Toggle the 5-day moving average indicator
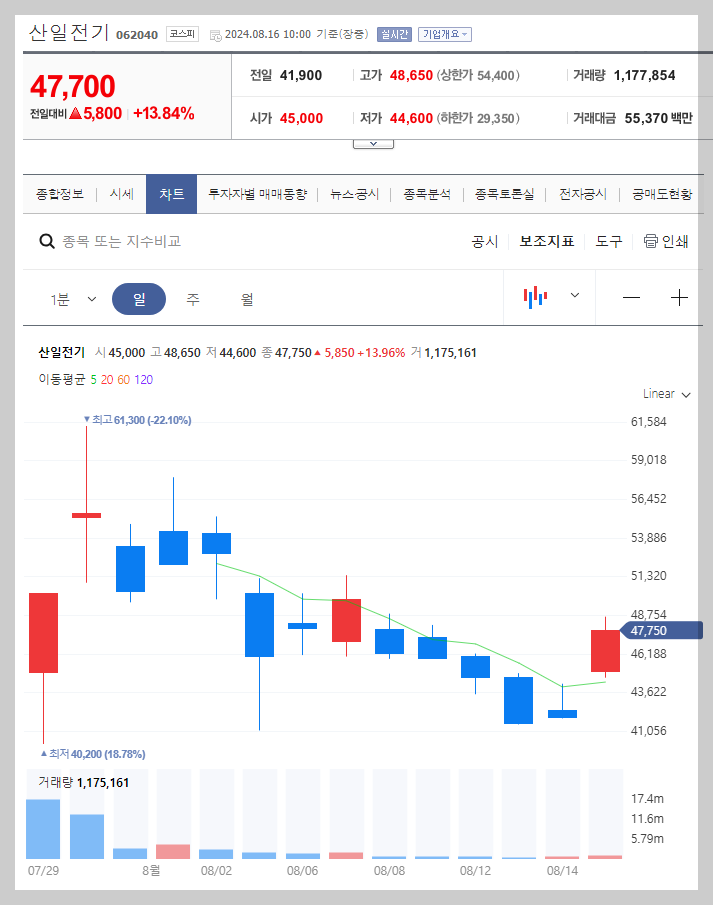The image size is (713, 905). pos(92,381)
